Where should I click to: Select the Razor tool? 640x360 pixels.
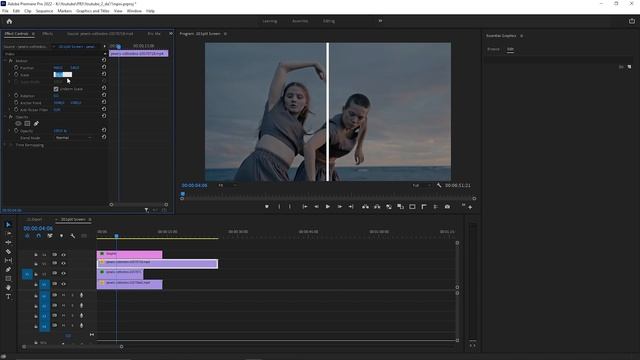point(8,251)
